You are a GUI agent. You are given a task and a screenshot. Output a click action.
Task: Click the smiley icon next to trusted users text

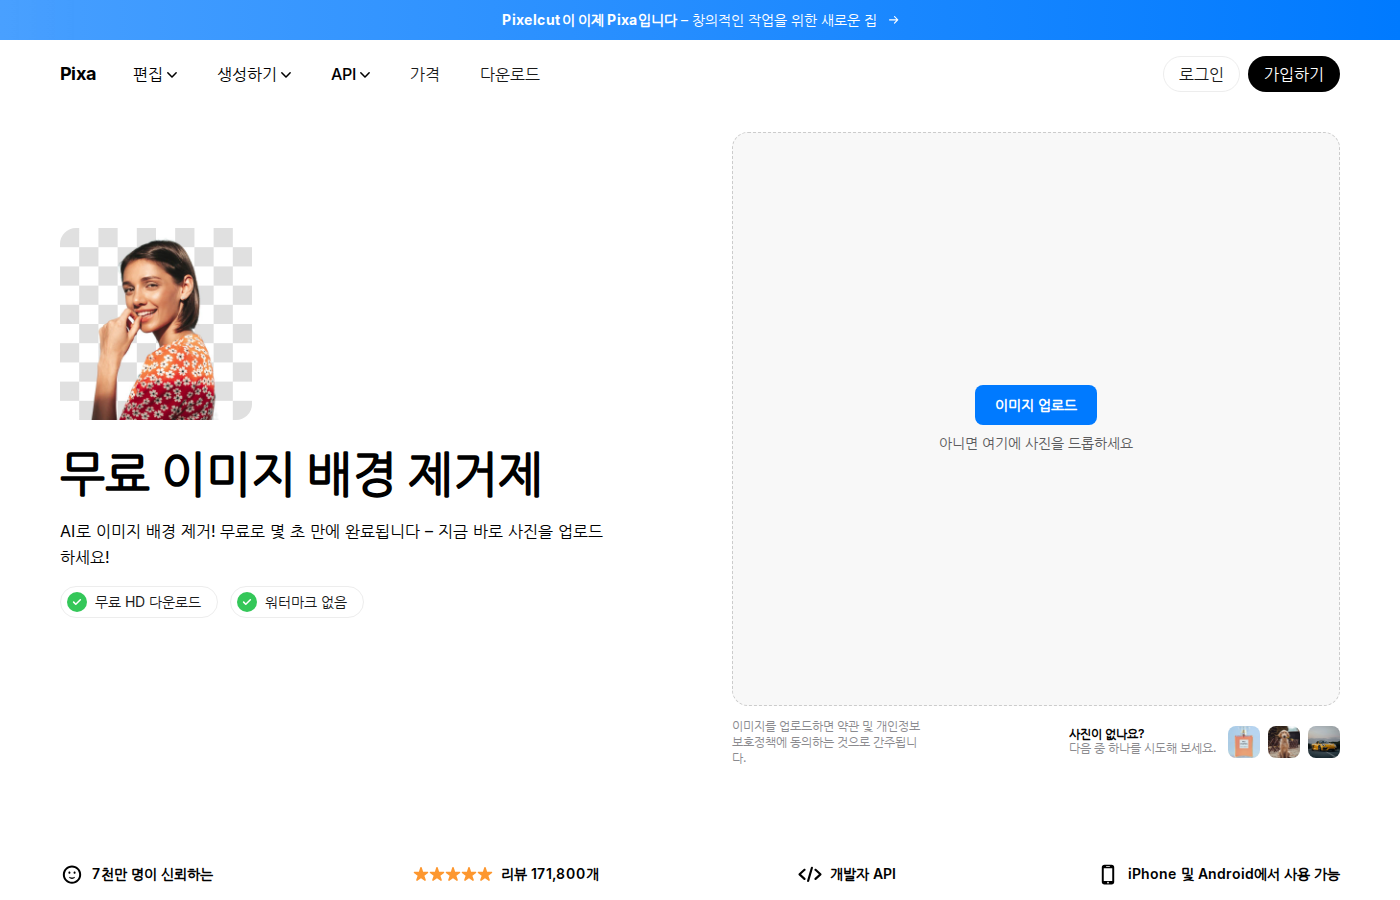click(70, 874)
